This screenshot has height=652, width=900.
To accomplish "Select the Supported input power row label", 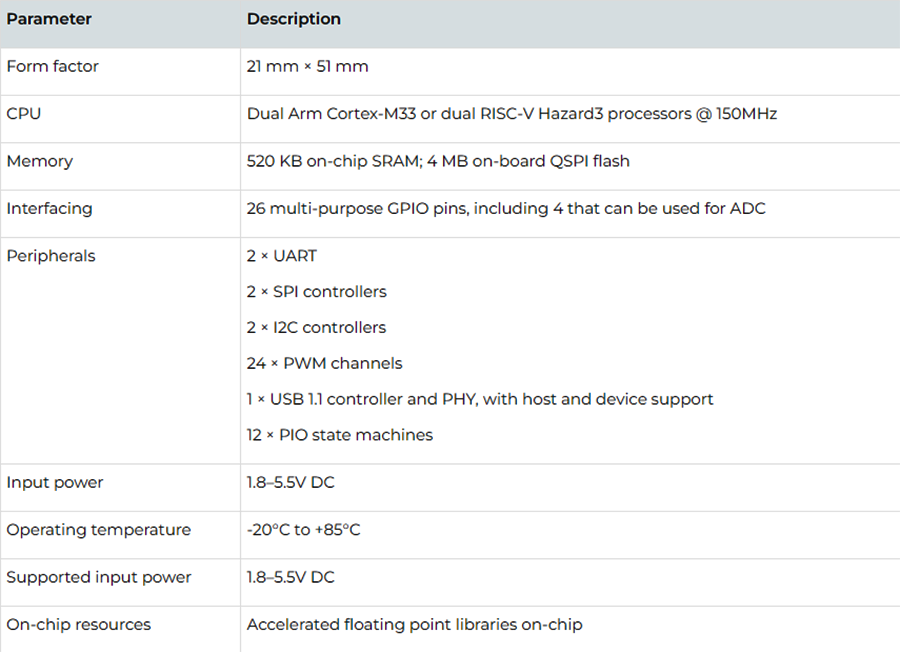I will coord(99,577).
